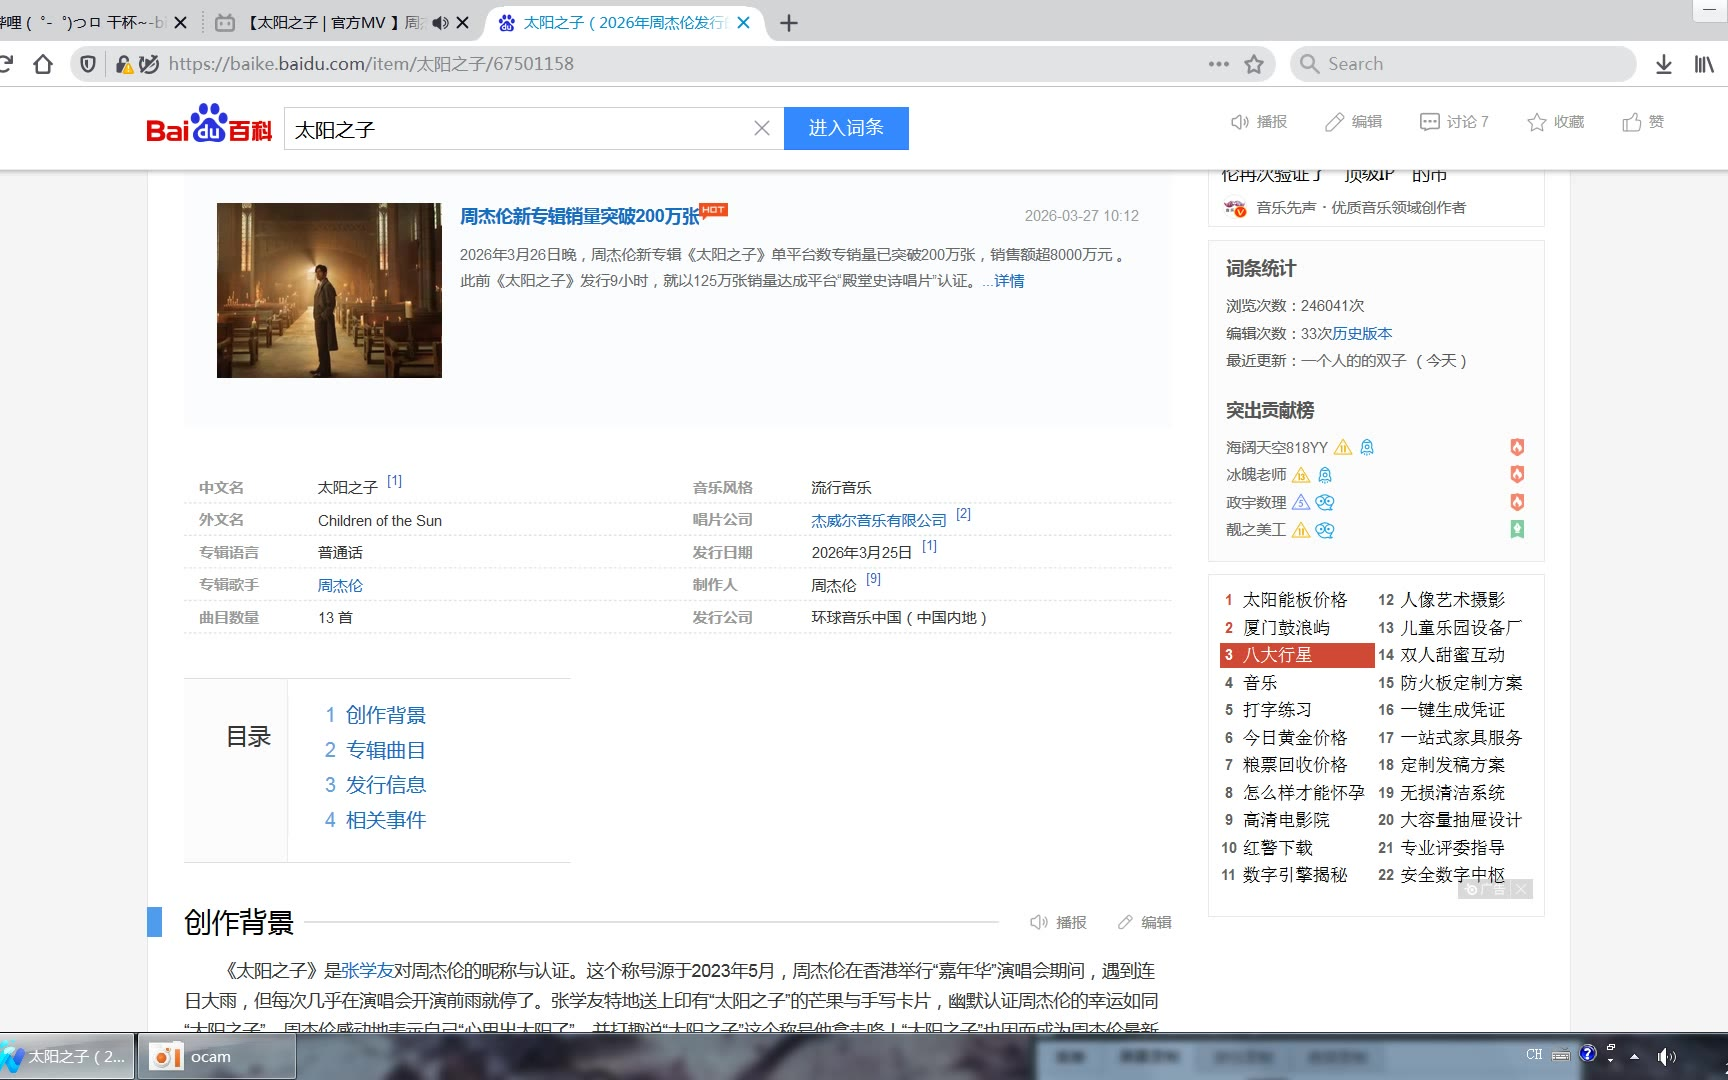Open Firefox library icon
The image size is (1728, 1080).
(1704, 64)
